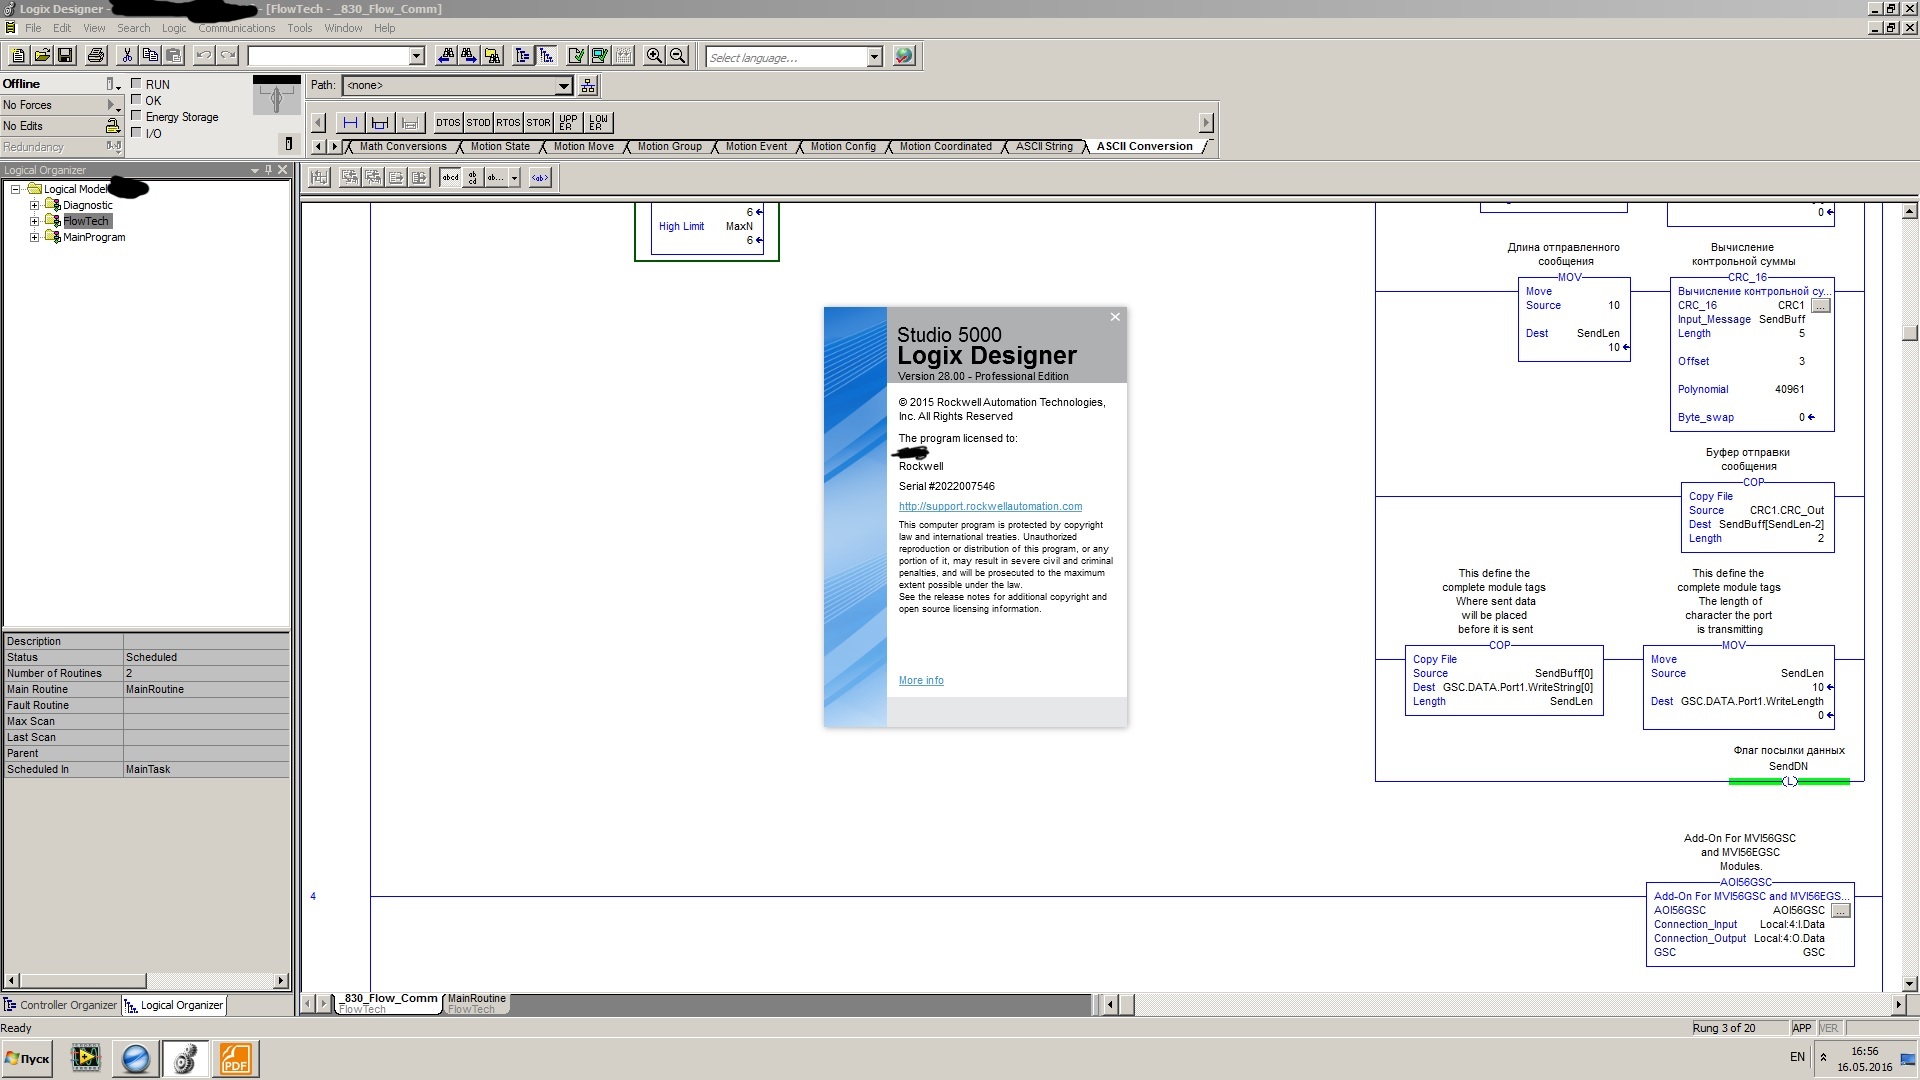Screen dimensions: 1920x1080
Task: Click the More info link
Action: coord(921,680)
